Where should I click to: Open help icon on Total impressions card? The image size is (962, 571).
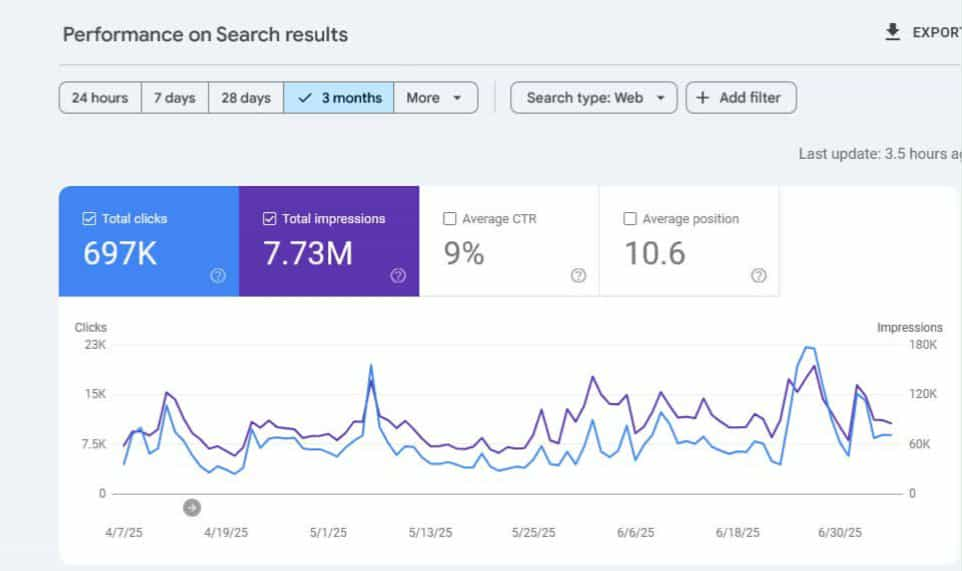click(x=398, y=276)
